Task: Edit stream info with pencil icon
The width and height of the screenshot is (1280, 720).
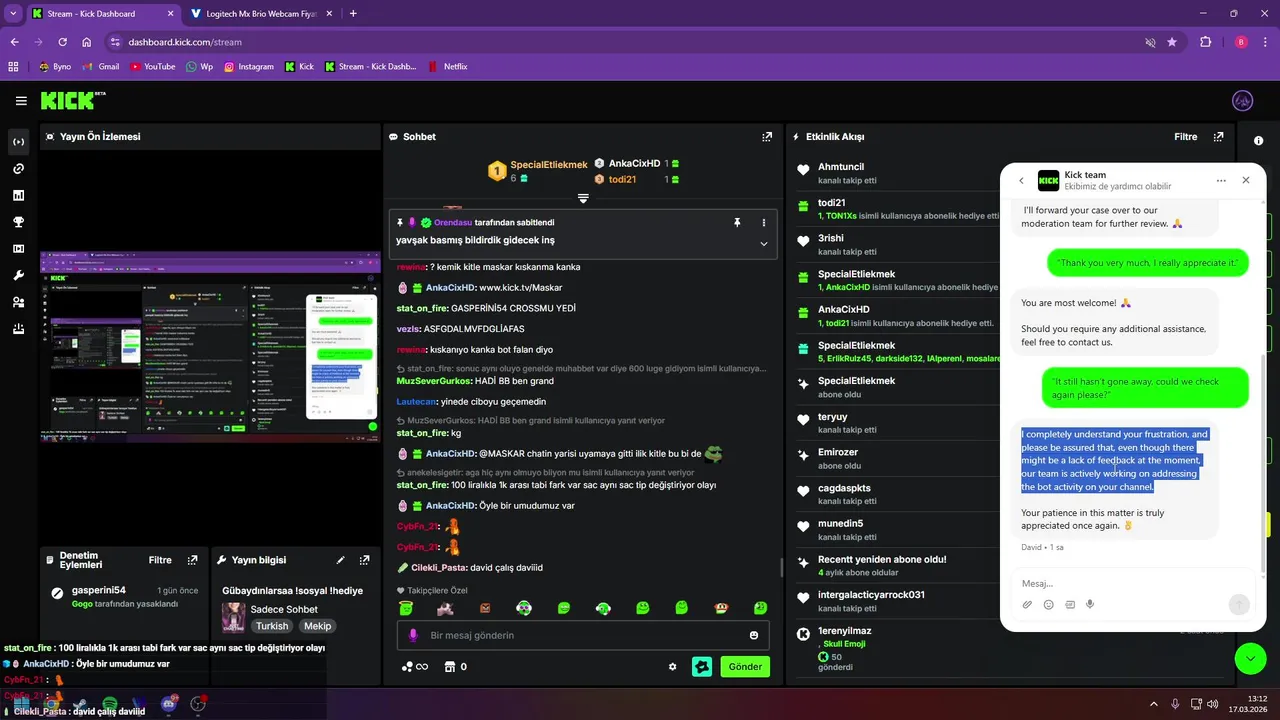Action: (x=341, y=561)
